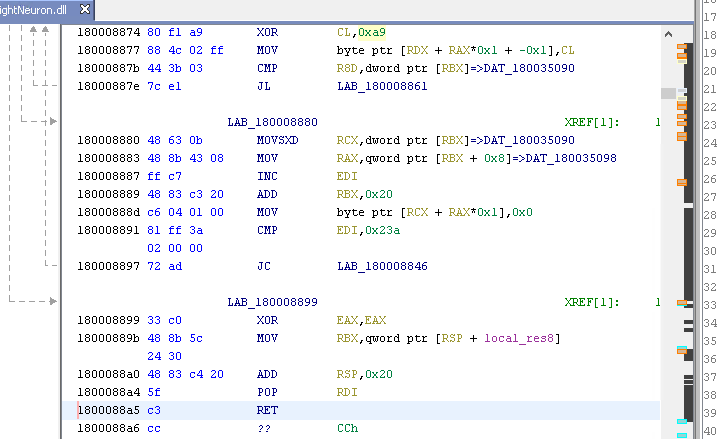Click the LAB_180008899 label

(x=273, y=302)
